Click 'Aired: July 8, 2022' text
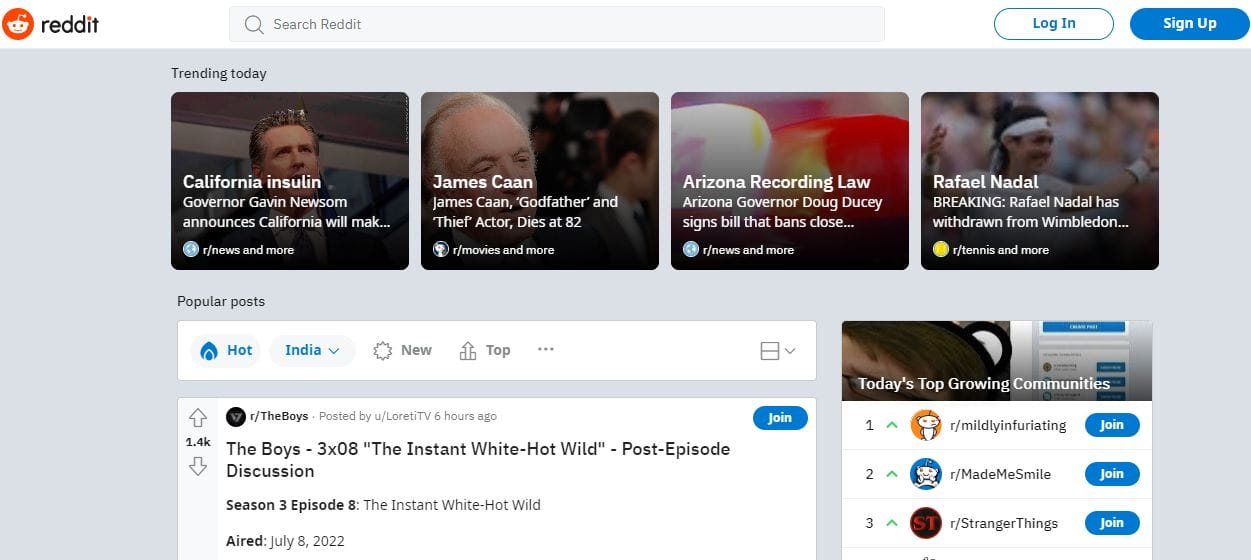The image size is (1251, 560). click(285, 541)
